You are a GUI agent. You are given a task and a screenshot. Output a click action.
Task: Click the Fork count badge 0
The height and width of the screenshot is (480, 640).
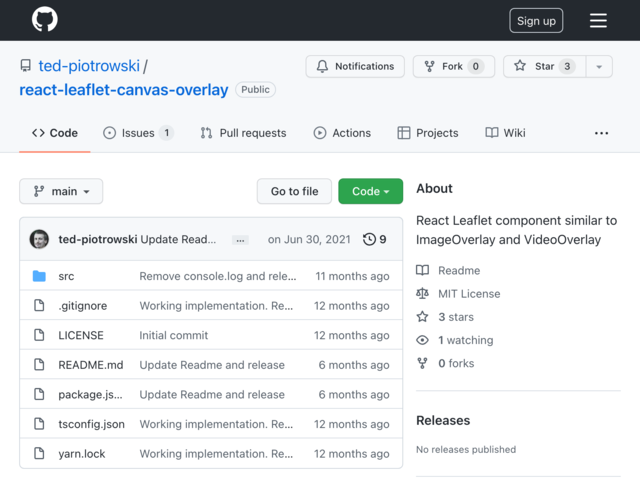click(x=476, y=66)
